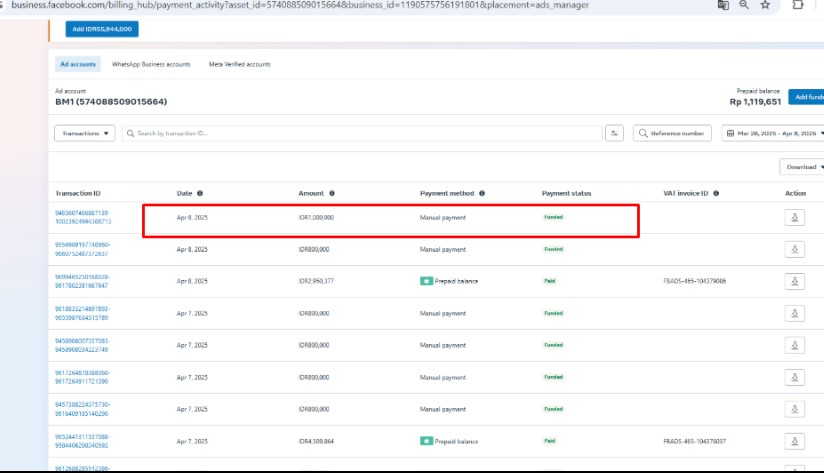Click the browser zoom magnifier icon
Viewport: 824px width, 473px height.
[x=745, y=5]
